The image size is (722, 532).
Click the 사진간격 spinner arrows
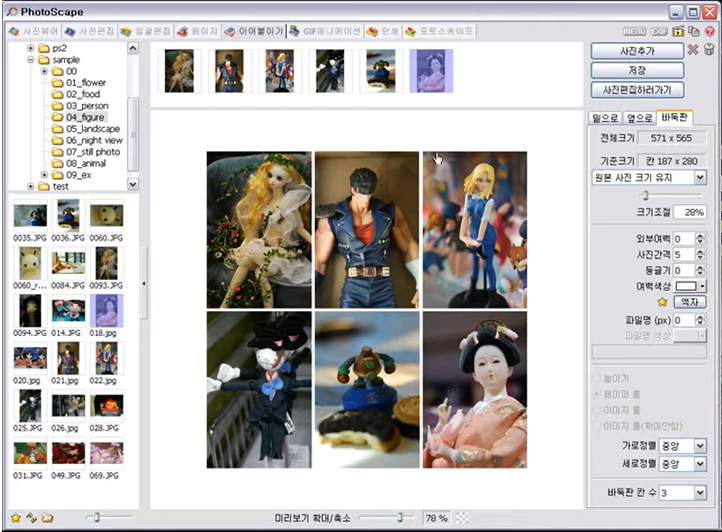700,254
